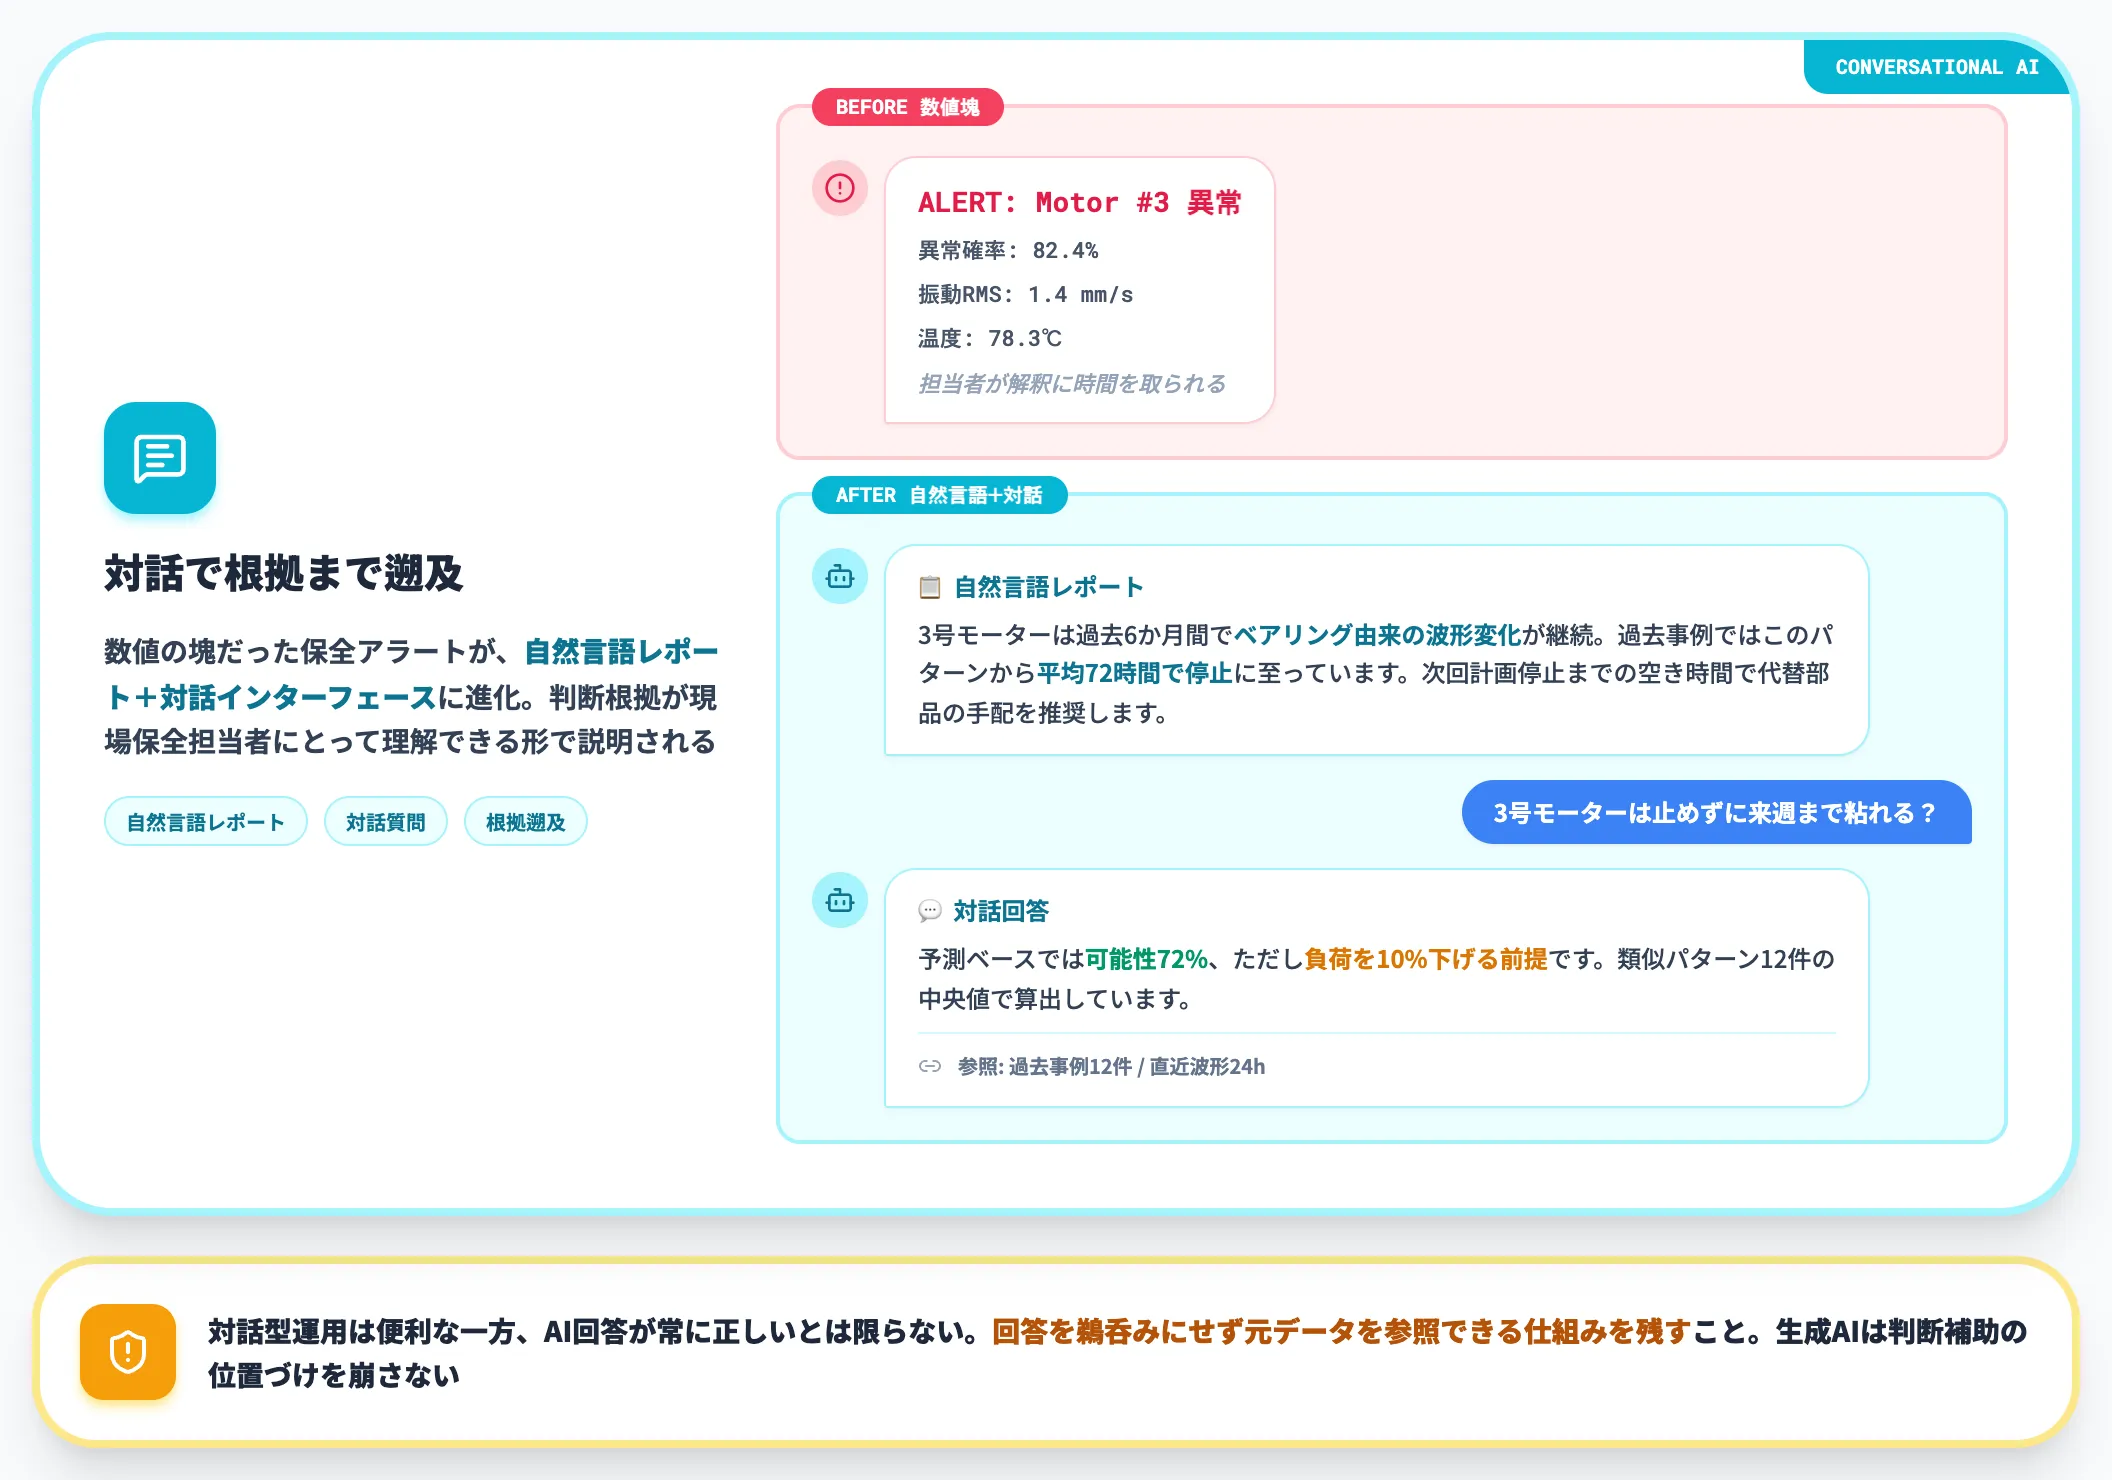Click the 異常確率: 82.4% line
This screenshot has height=1480, width=2112.
(1008, 251)
